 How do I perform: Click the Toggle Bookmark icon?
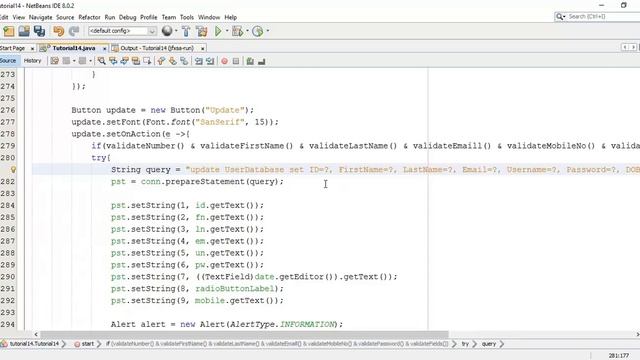tap(184, 61)
